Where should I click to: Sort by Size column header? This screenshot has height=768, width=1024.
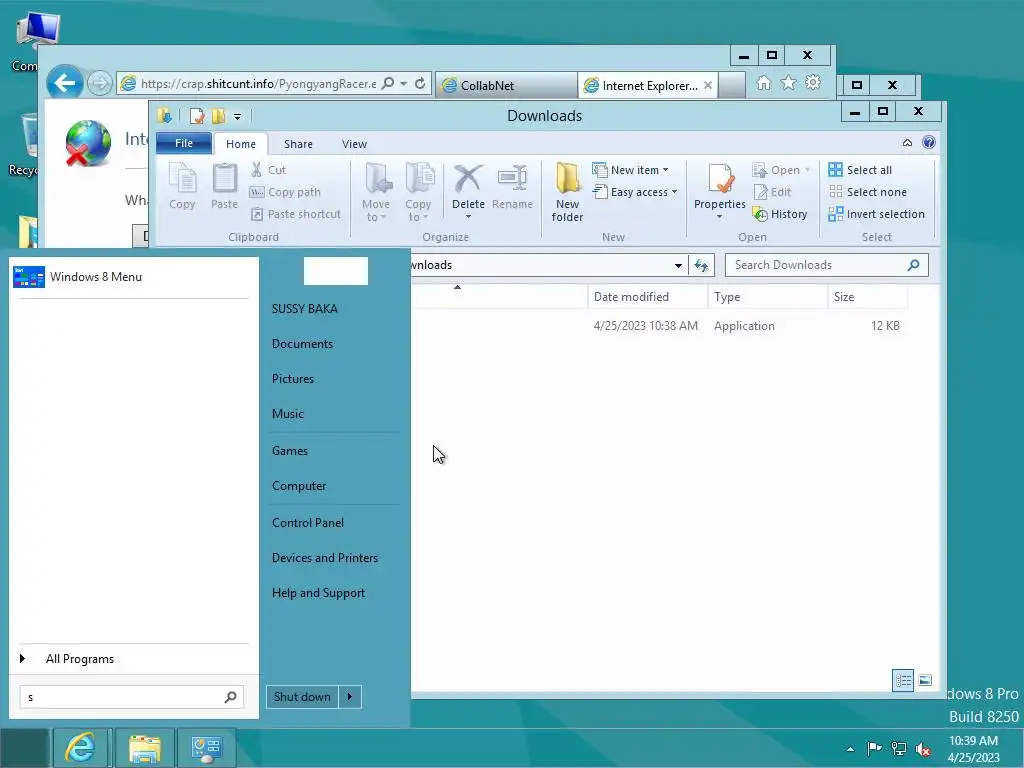tap(867, 296)
